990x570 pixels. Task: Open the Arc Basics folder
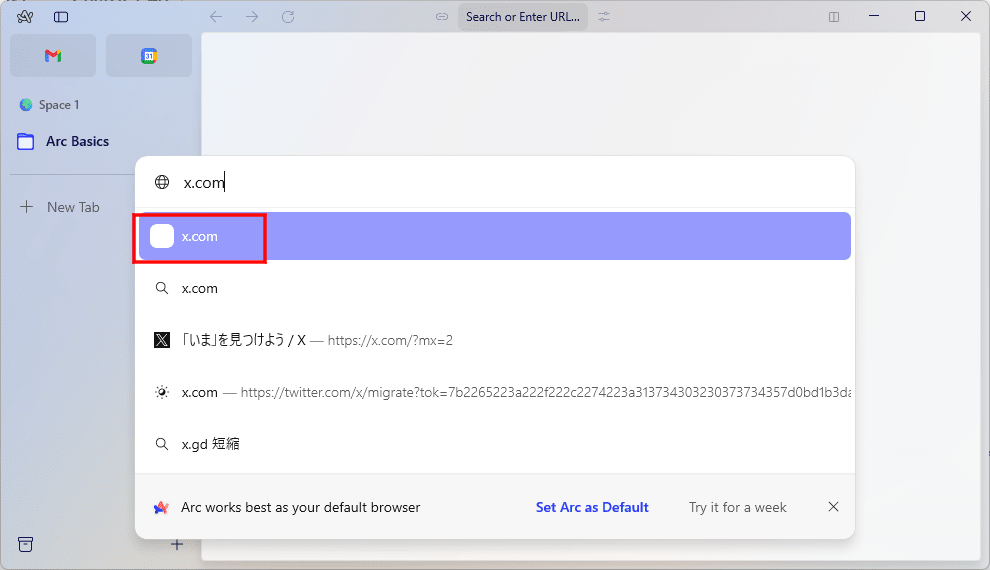pyautogui.click(x=63, y=141)
